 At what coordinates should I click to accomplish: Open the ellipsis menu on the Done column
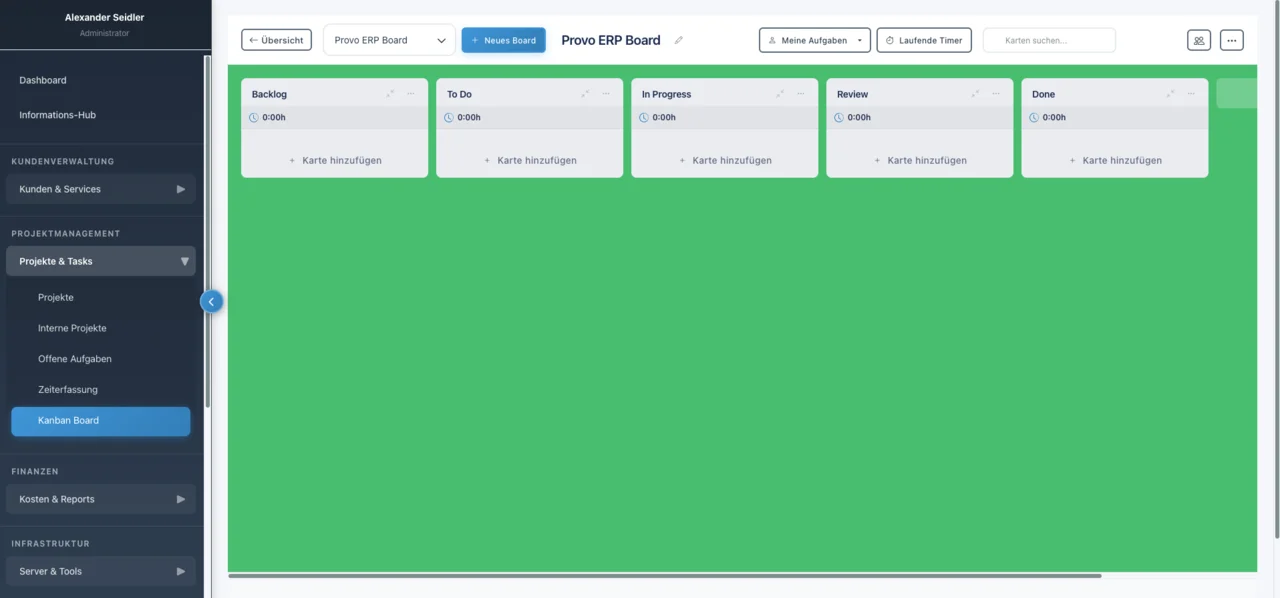pyautogui.click(x=1190, y=93)
